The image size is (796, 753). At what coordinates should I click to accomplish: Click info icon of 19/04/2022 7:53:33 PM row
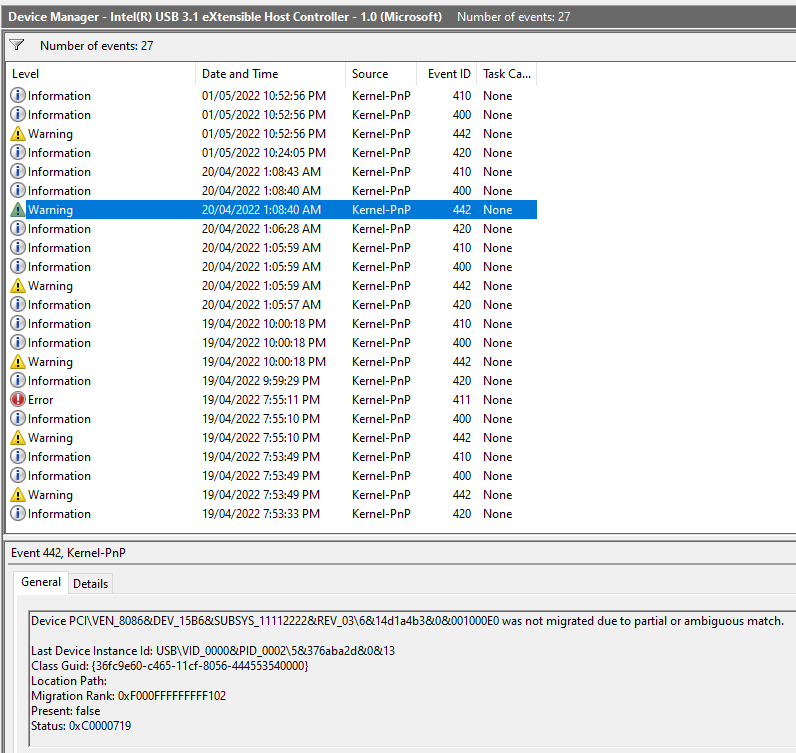pyautogui.click(x=18, y=513)
